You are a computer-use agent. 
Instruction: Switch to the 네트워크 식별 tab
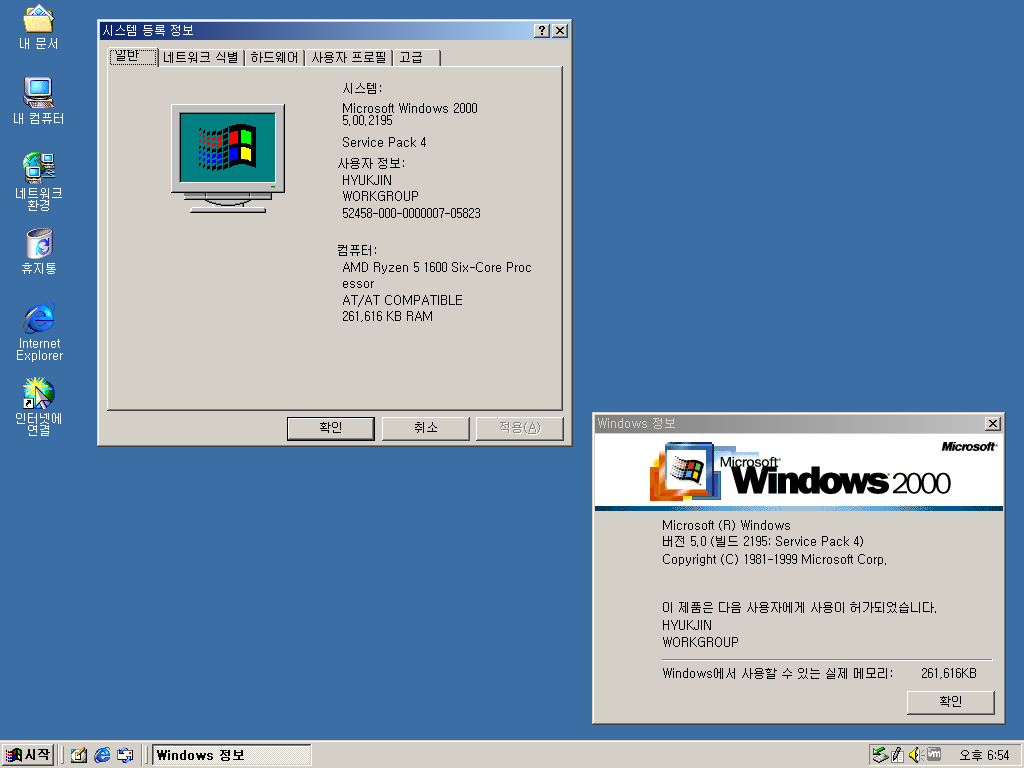pos(200,57)
